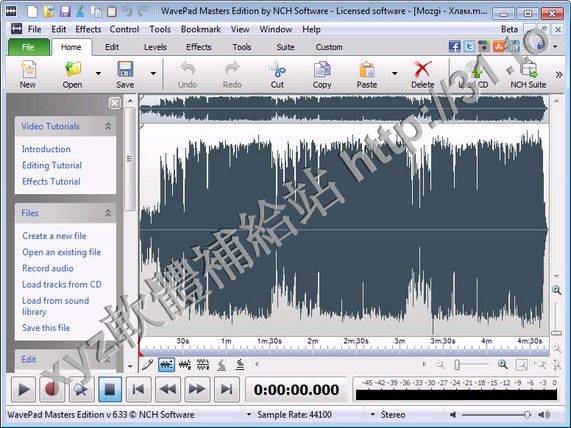Toggle the second waveform view button with R mark
Screen dimensions: 571x428
tap(185, 365)
